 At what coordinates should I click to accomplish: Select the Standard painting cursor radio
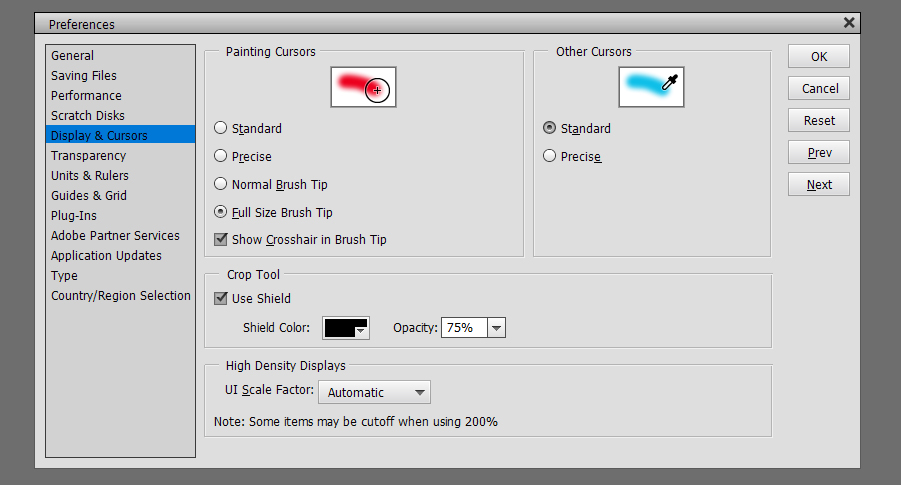[x=221, y=128]
